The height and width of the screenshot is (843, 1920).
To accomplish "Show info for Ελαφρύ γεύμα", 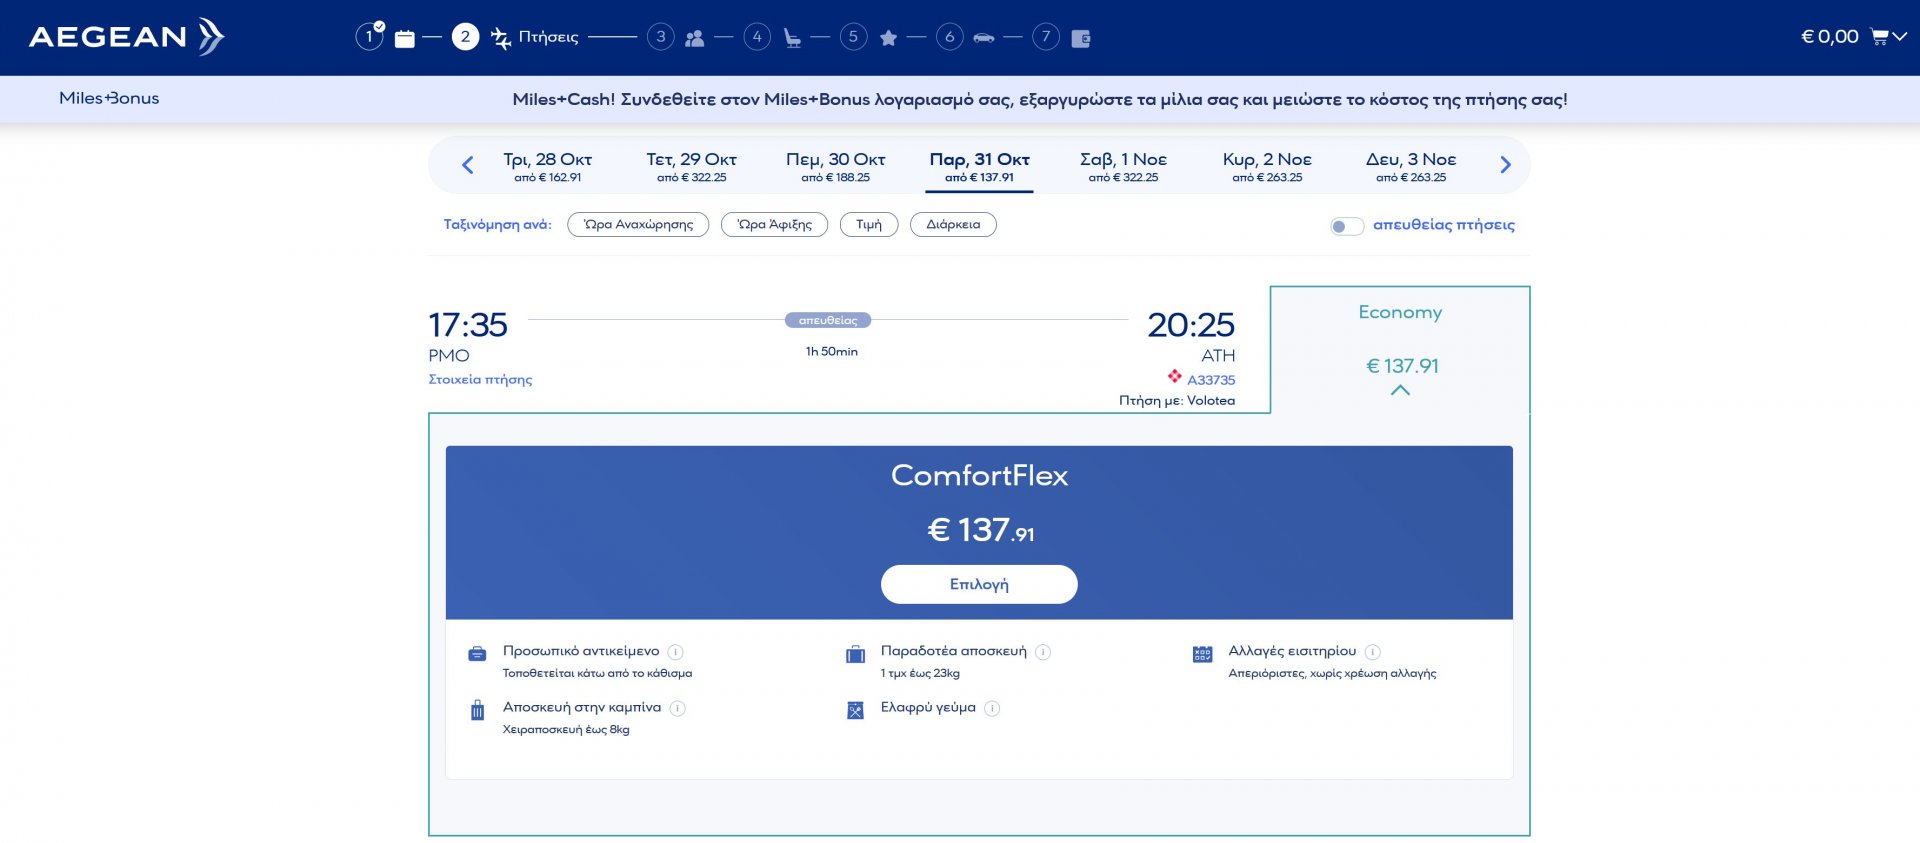I will pyautogui.click(x=992, y=708).
